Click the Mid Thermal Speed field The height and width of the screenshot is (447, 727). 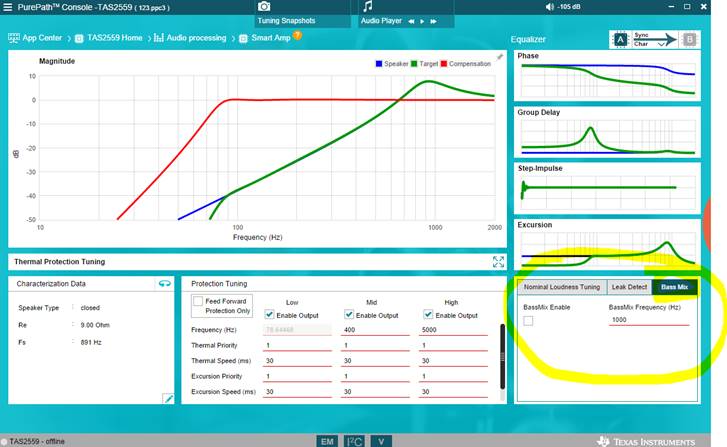pyautogui.click(x=376, y=361)
